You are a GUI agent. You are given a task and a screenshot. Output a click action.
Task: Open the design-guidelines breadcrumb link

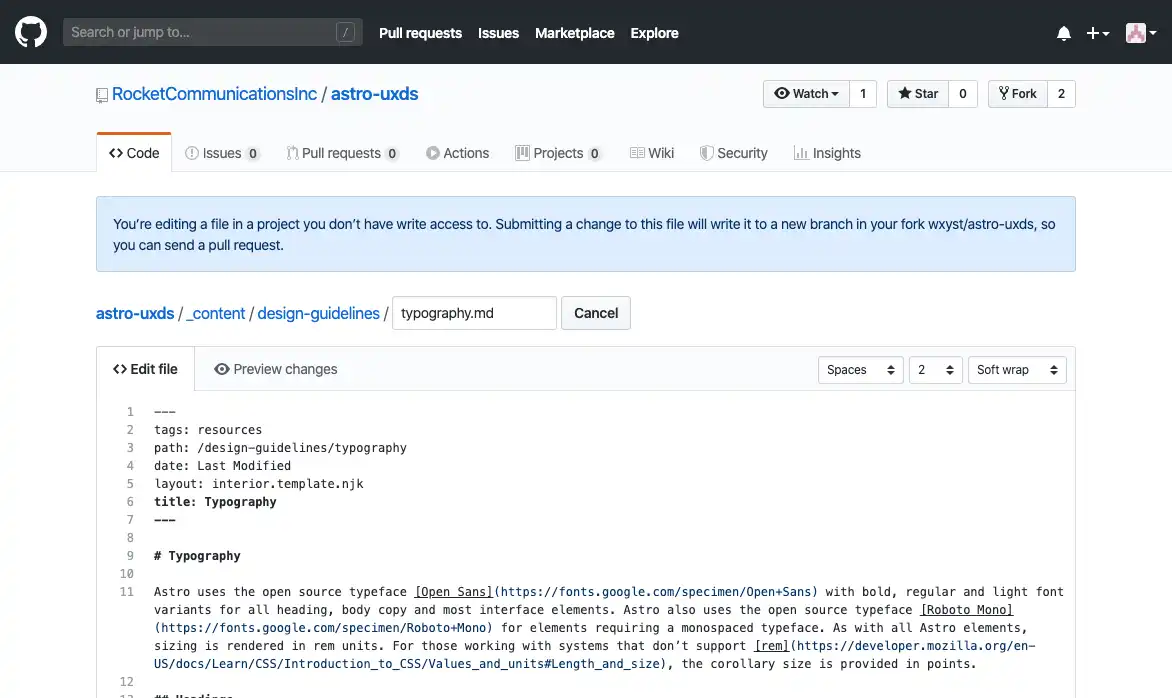[318, 313]
